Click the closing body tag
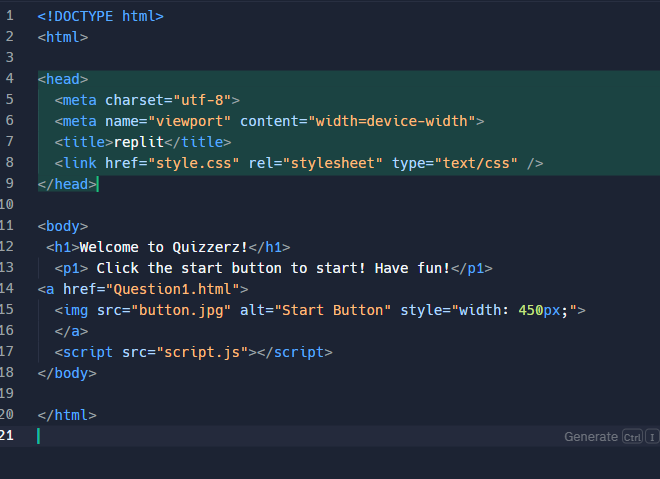 67,373
